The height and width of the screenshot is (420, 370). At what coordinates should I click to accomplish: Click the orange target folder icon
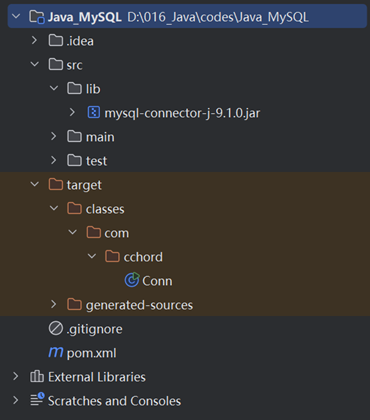point(56,184)
